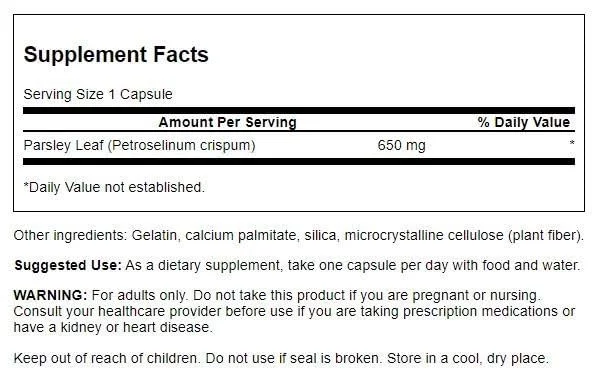The height and width of the screenshot is (376, 598).
Task: Select the Serving Size 1 Capsule text
Action: tap(98, 94)
